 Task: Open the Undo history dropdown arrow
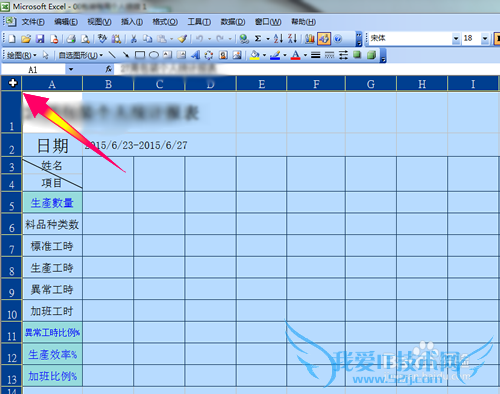coord(209,39)
